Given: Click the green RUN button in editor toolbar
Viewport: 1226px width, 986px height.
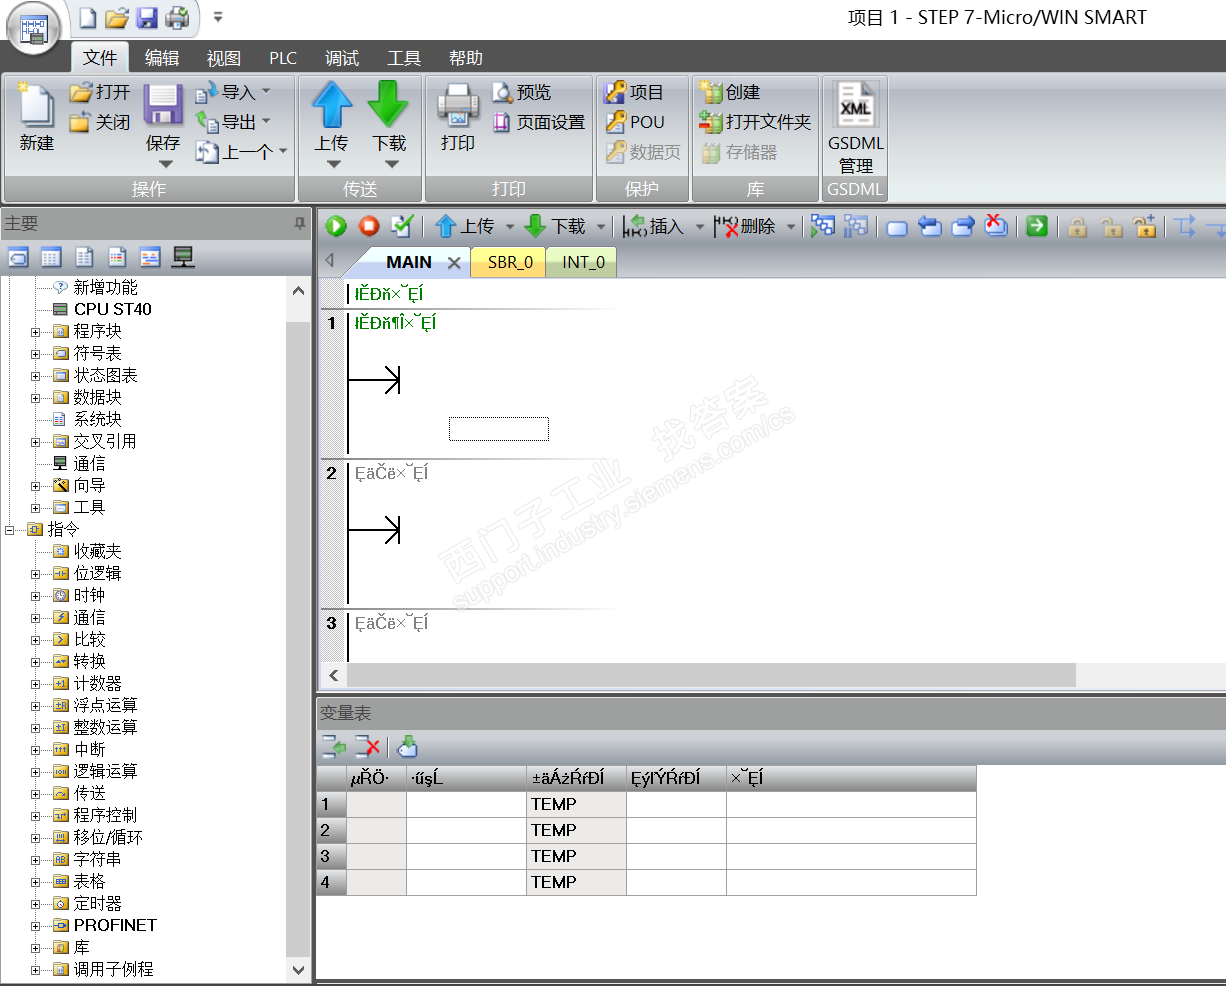Looking at the screenshot, I should (336, 226).
